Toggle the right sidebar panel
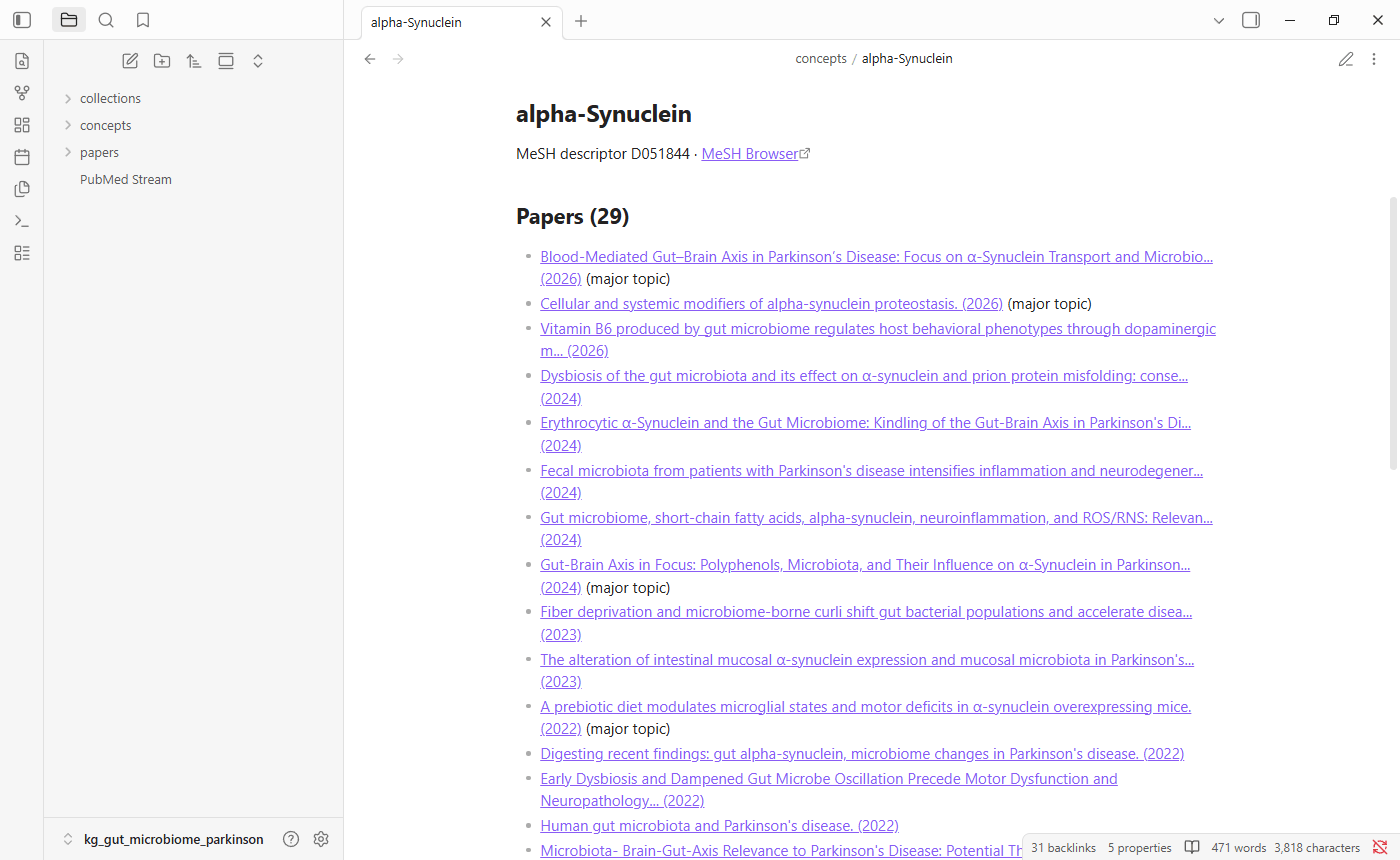 (x=1251, y=20)
